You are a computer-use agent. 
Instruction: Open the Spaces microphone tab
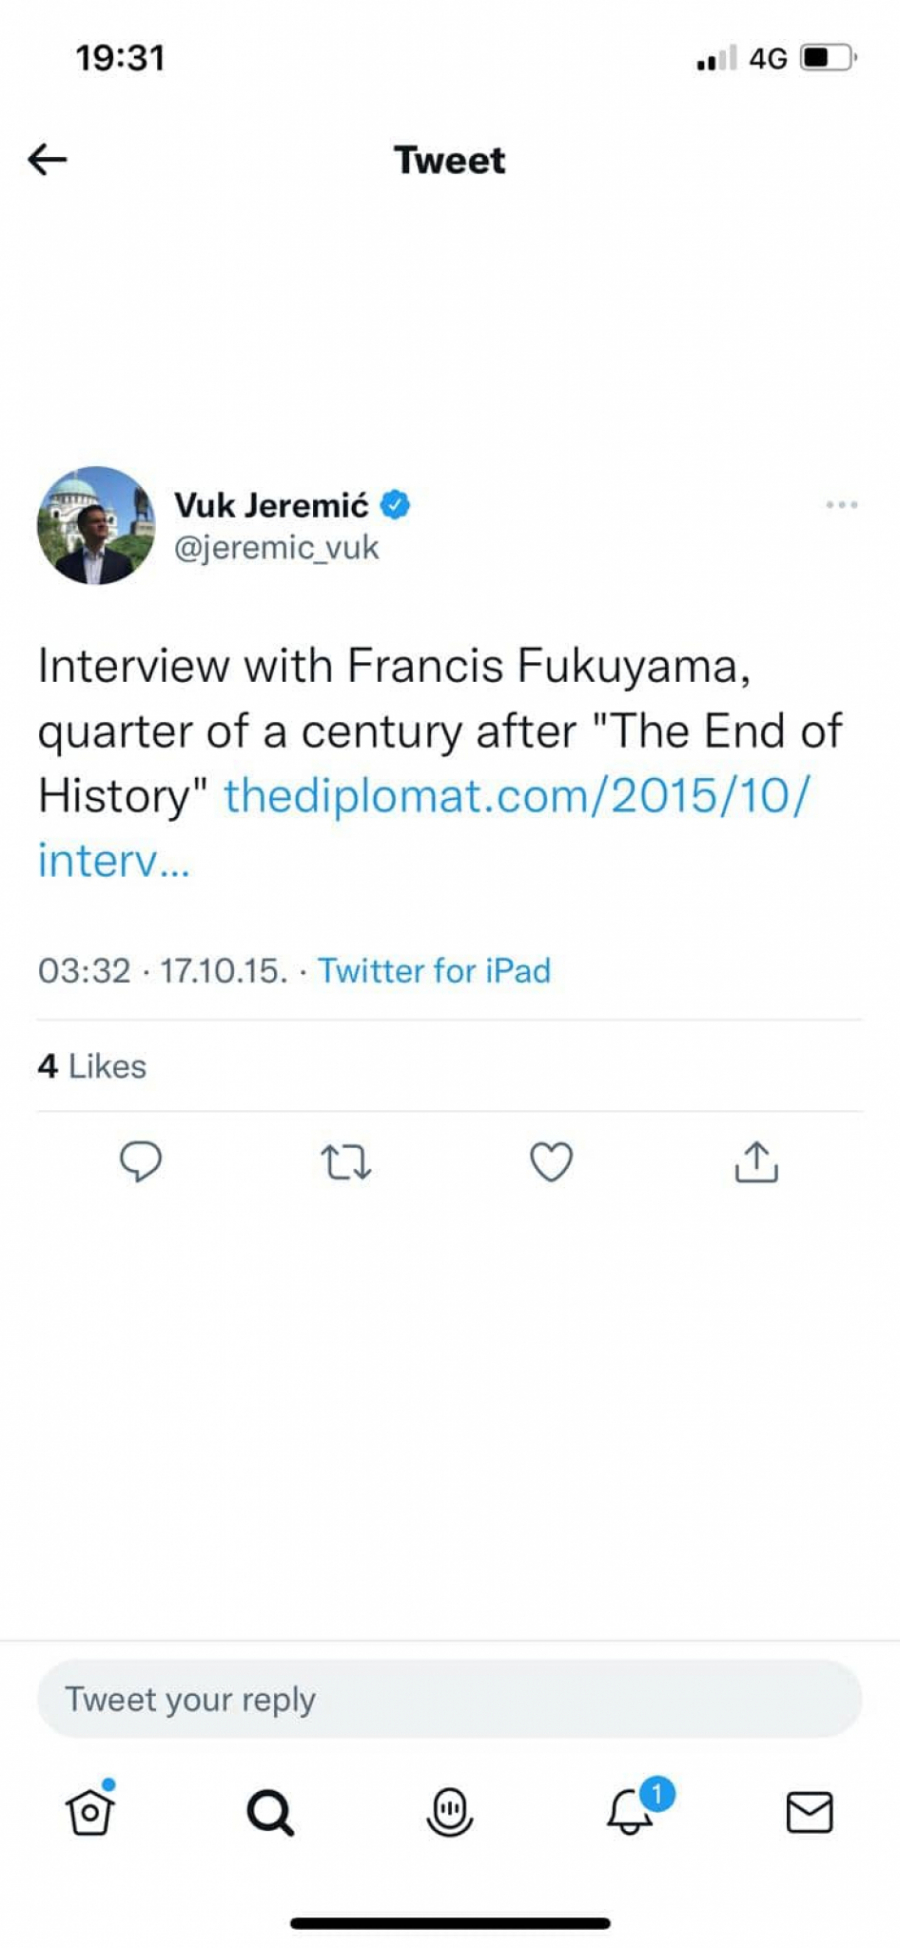450,1811
